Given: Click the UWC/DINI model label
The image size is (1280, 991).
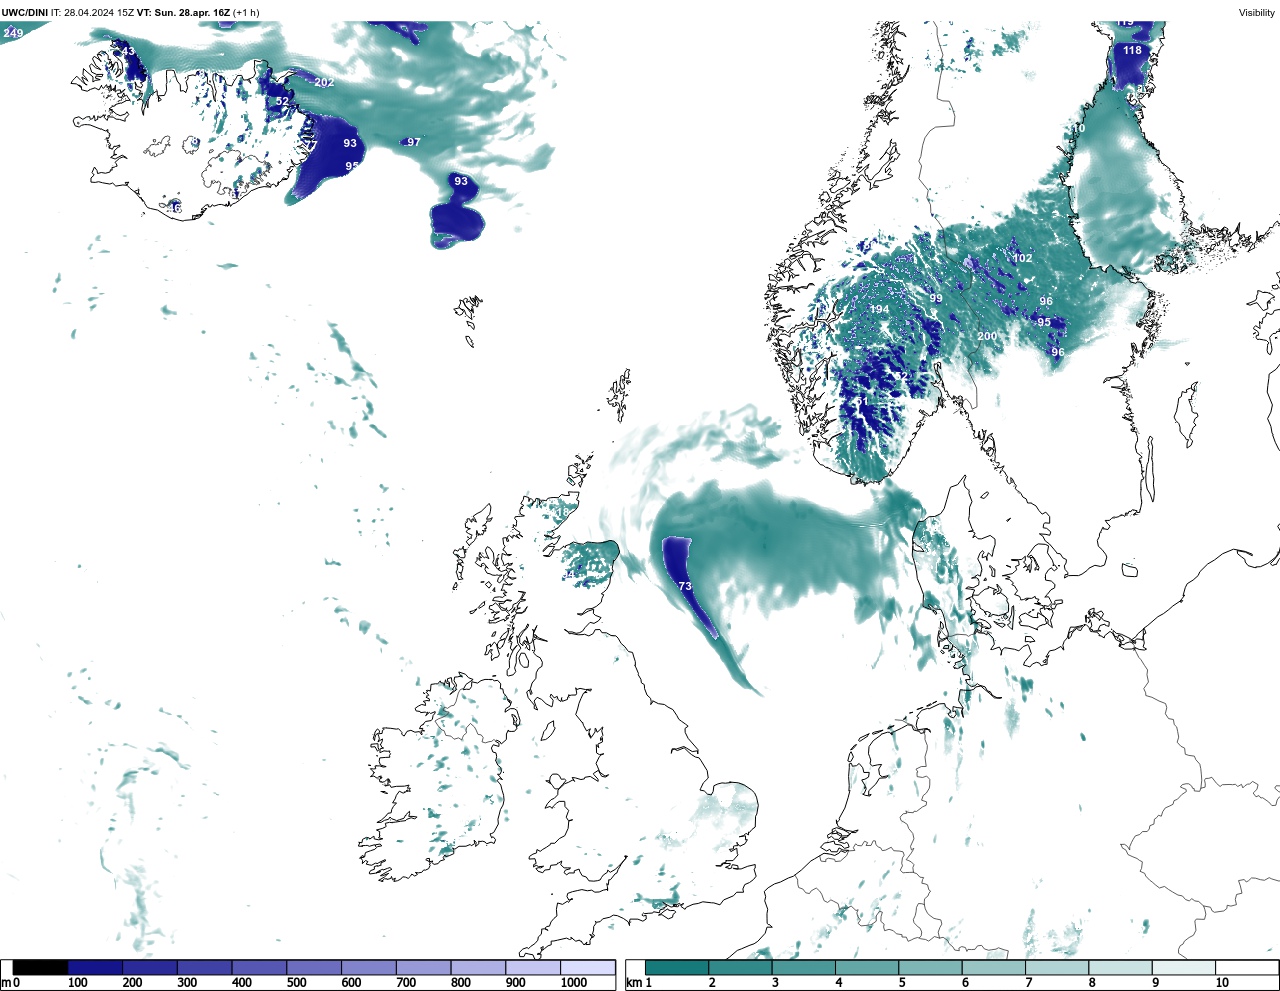Looking at the screenshot, I should pyautogui.click(x=24, y=13).
